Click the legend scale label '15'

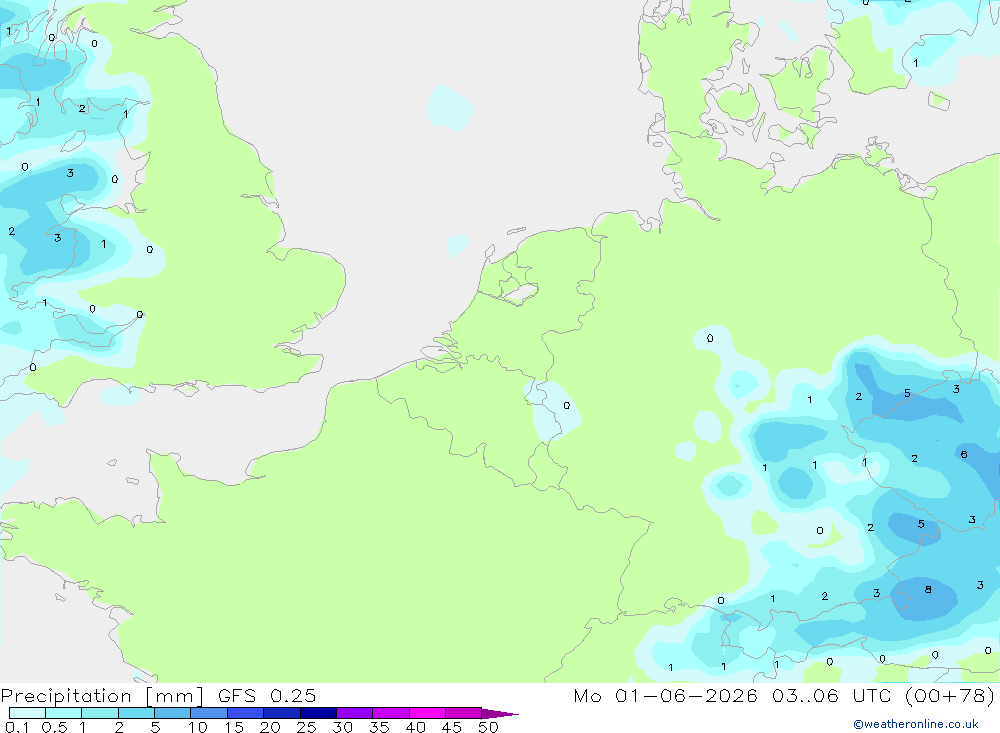233,727
